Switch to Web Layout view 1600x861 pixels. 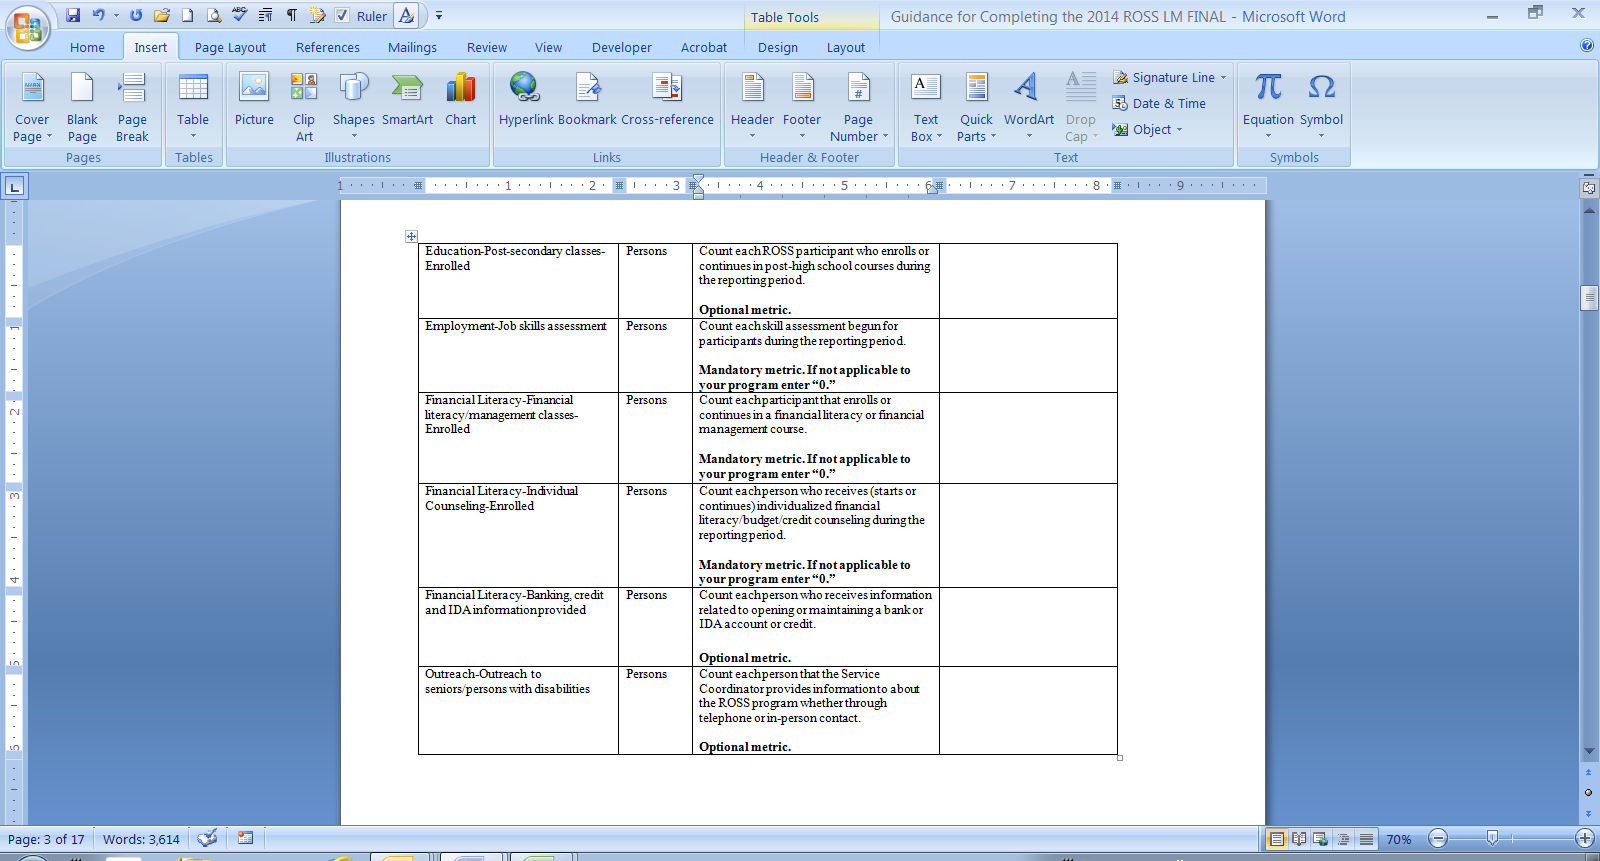click(x=1321, y=839)
